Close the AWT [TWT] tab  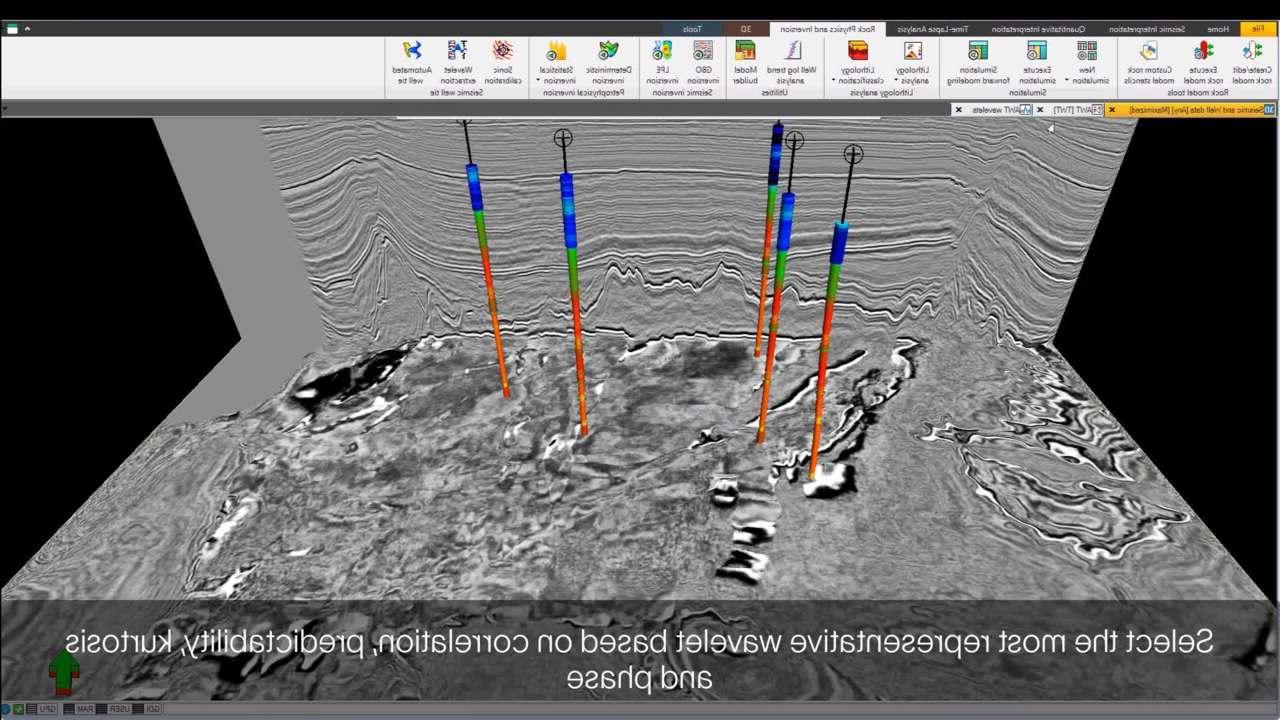(x=1040, y=109)
